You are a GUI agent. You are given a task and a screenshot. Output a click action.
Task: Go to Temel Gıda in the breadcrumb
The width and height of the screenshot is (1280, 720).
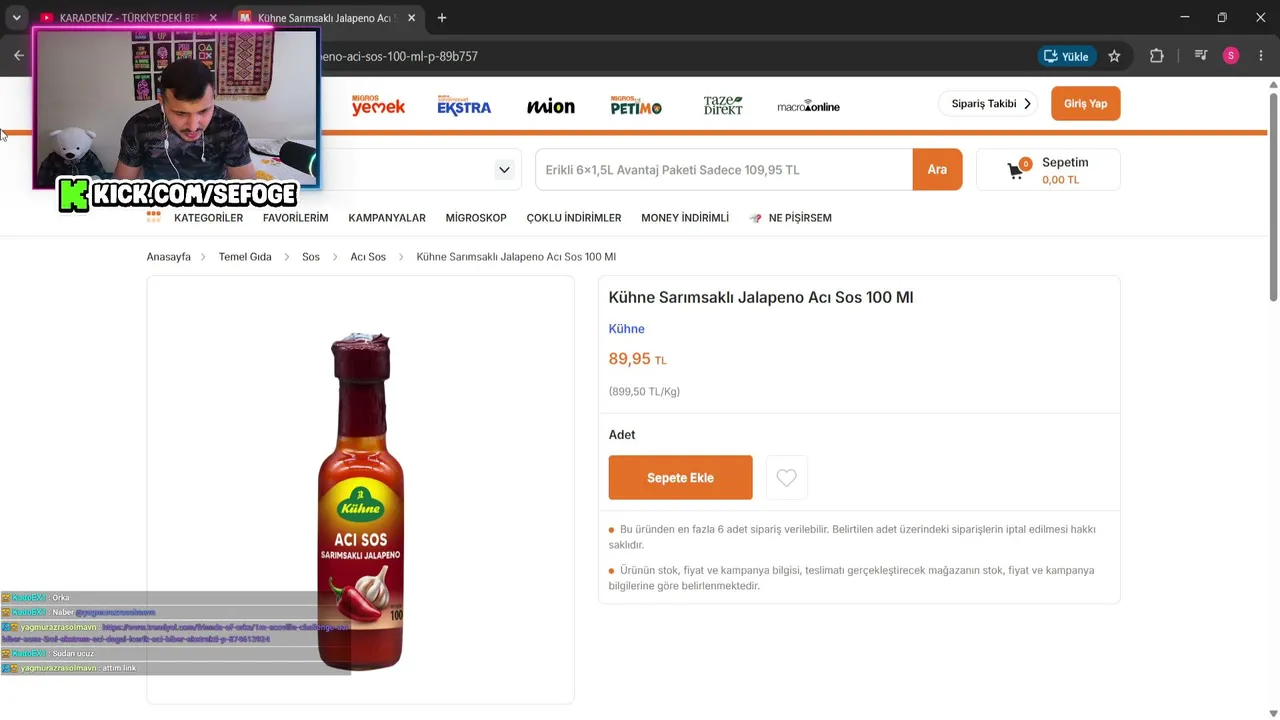click(x=245, y=257)
